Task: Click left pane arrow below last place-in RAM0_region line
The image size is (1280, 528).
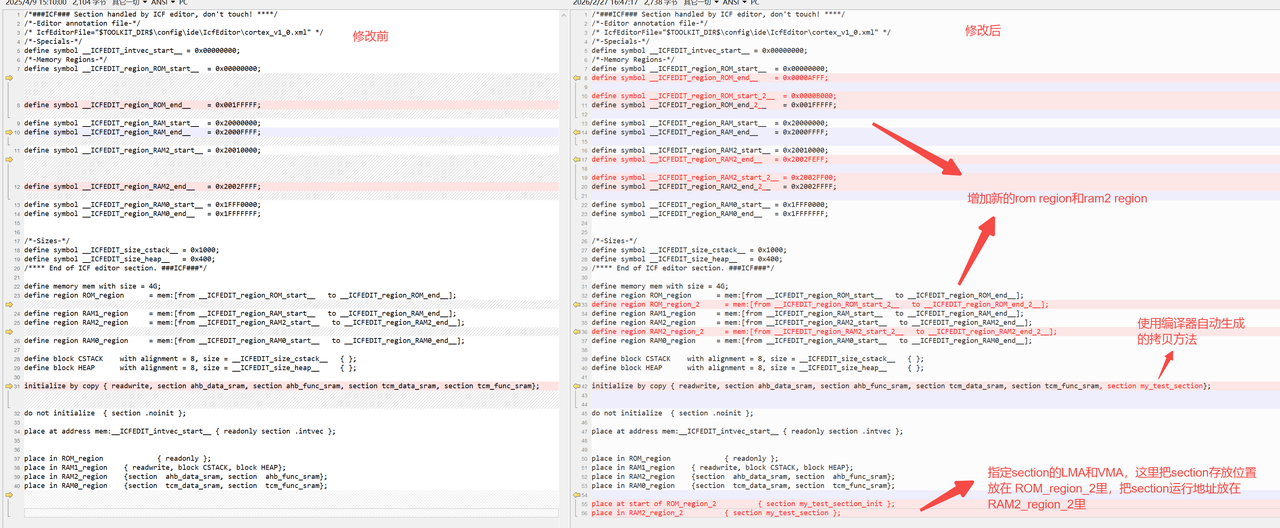Action: click(x=8, y=494)
